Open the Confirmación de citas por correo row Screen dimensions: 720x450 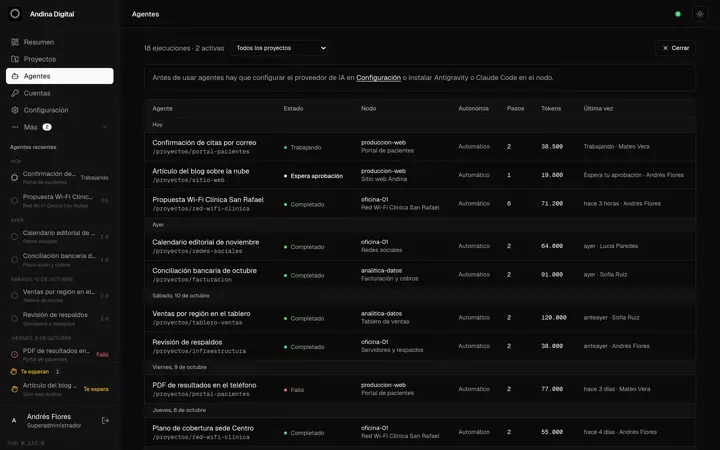(x=420, y=147)
